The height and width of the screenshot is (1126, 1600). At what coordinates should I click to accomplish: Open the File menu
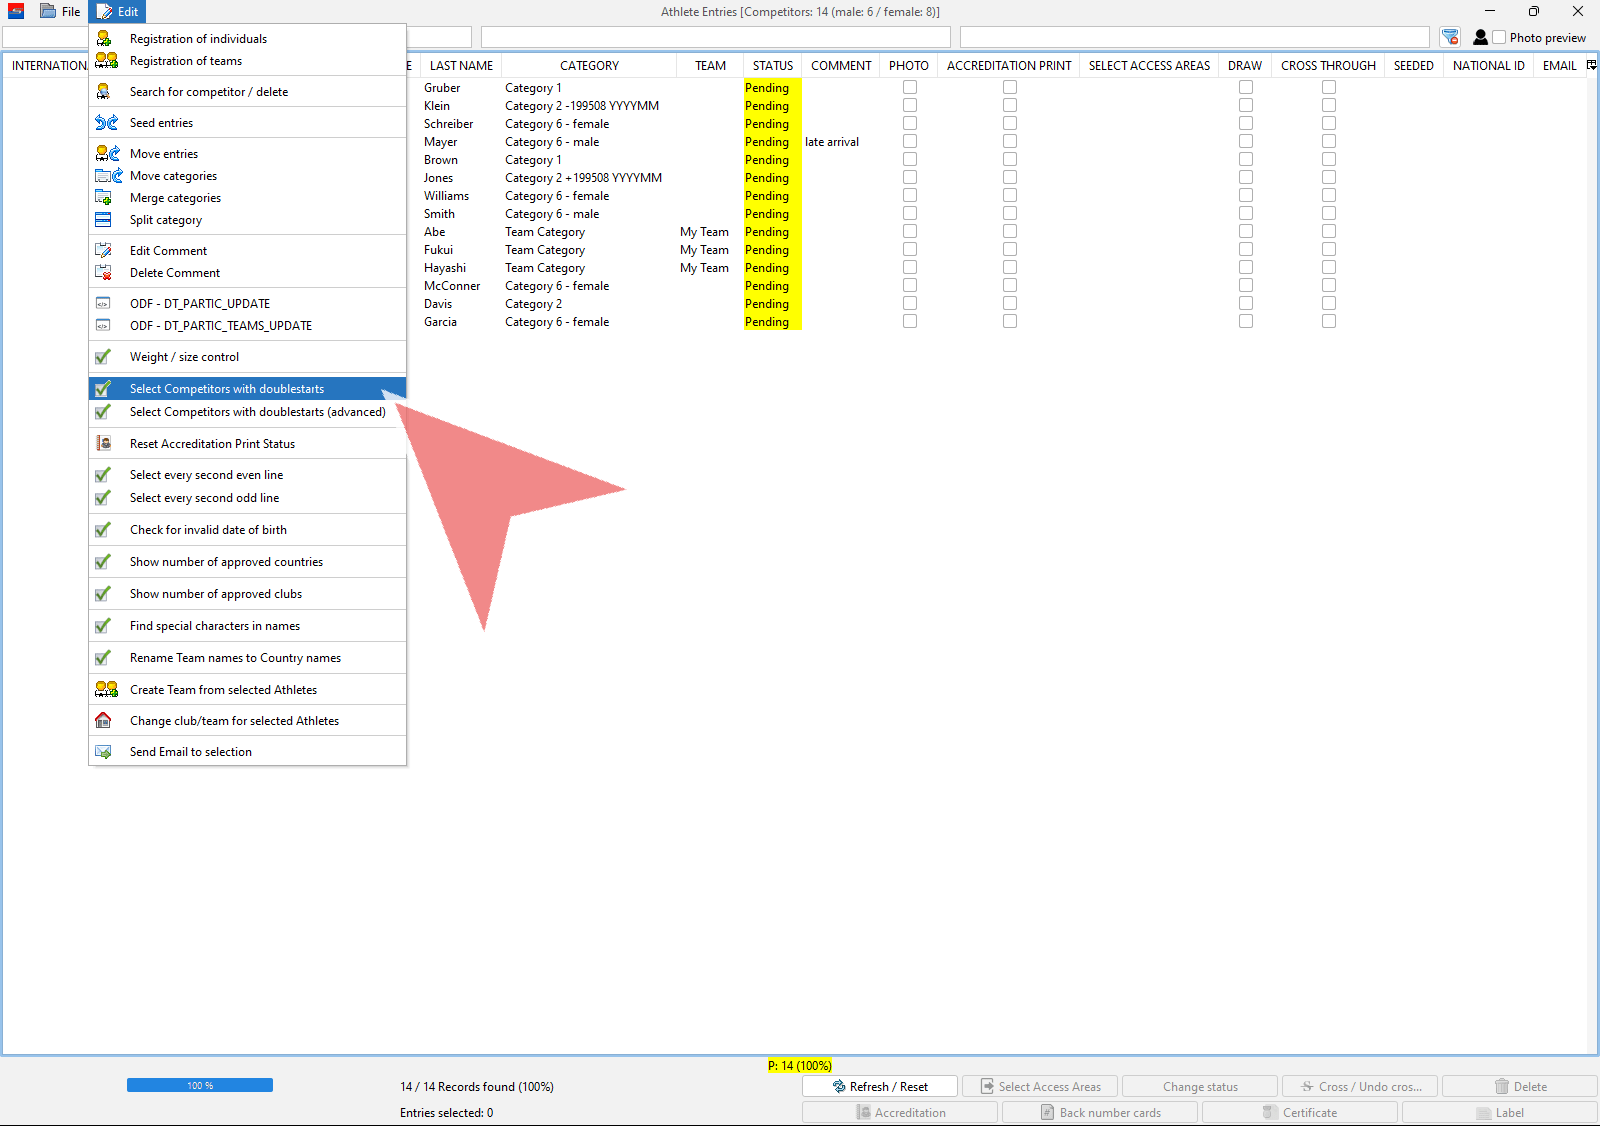pyautogui.click(x=60, y=12)
